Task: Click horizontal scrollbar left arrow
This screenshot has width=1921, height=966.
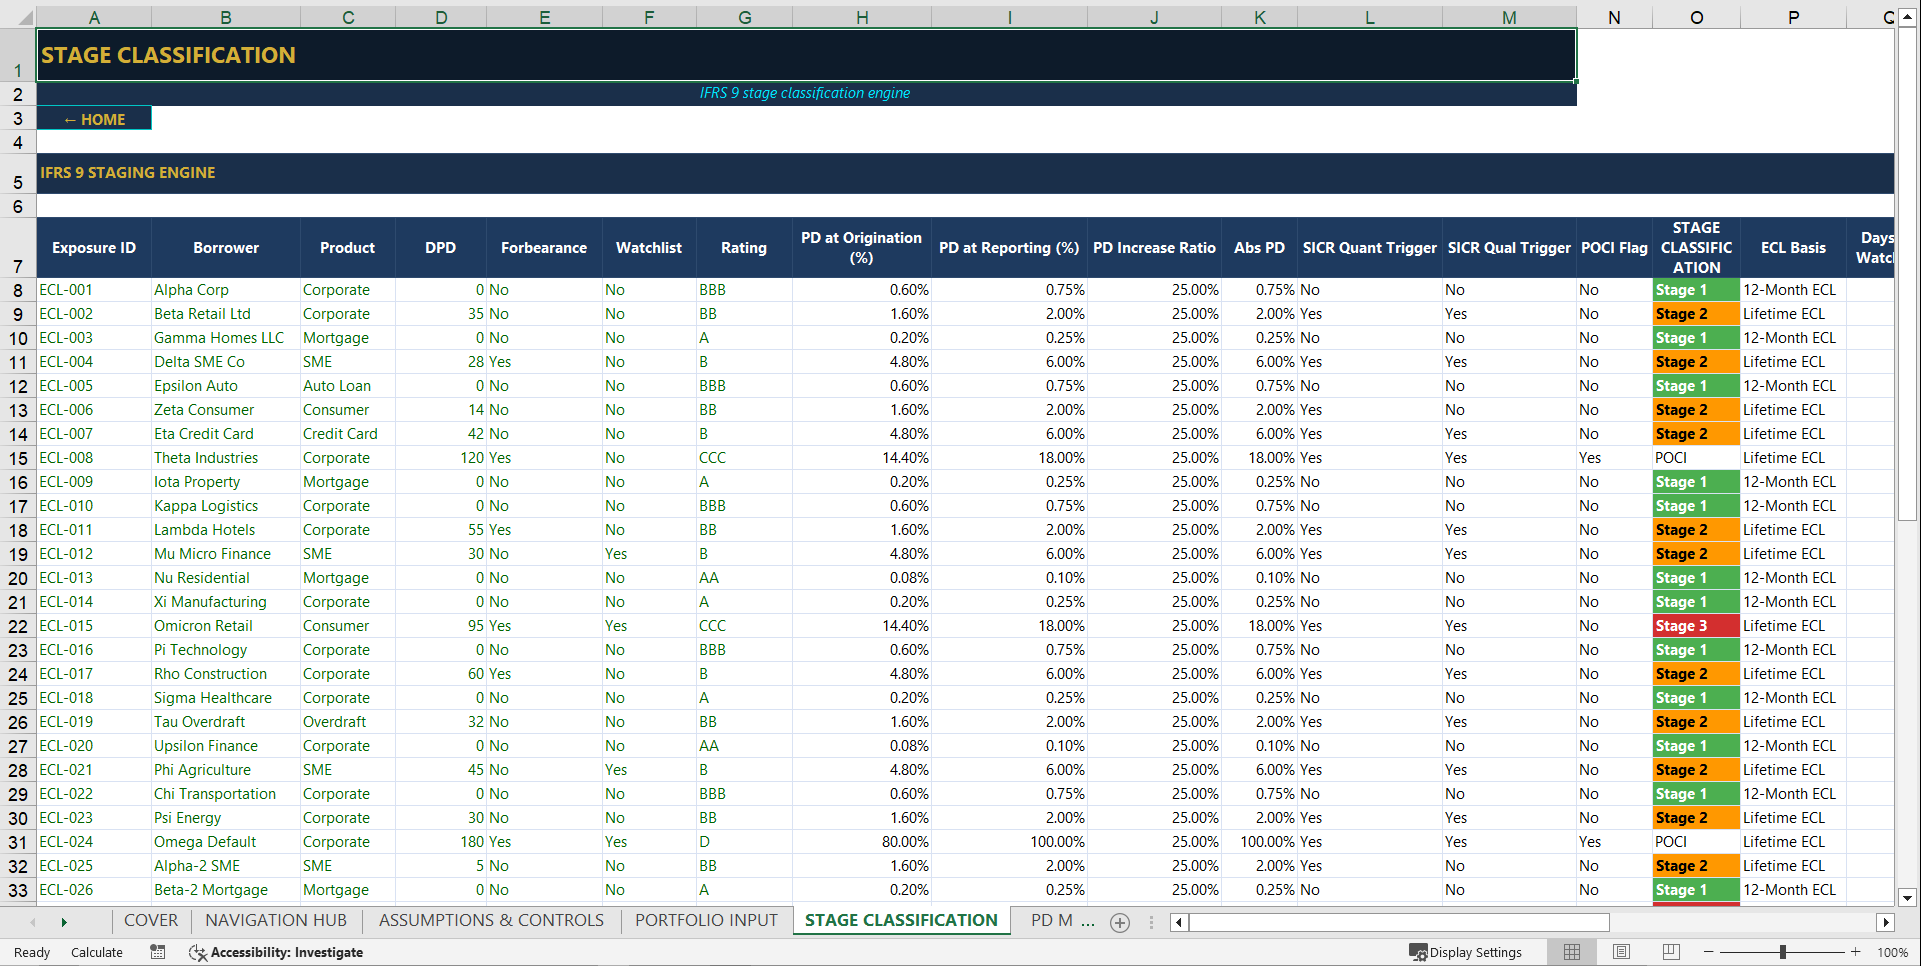Action: coord(1179,922)
